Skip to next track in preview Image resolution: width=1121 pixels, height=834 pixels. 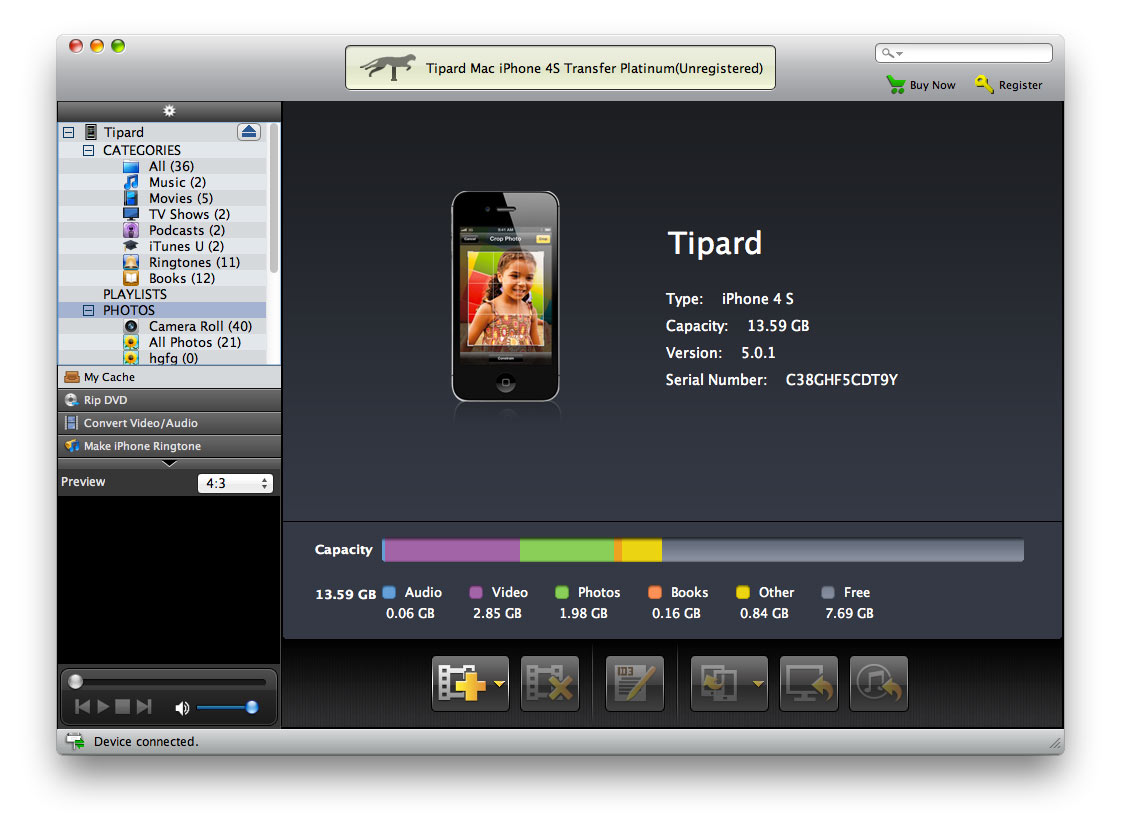144,707
